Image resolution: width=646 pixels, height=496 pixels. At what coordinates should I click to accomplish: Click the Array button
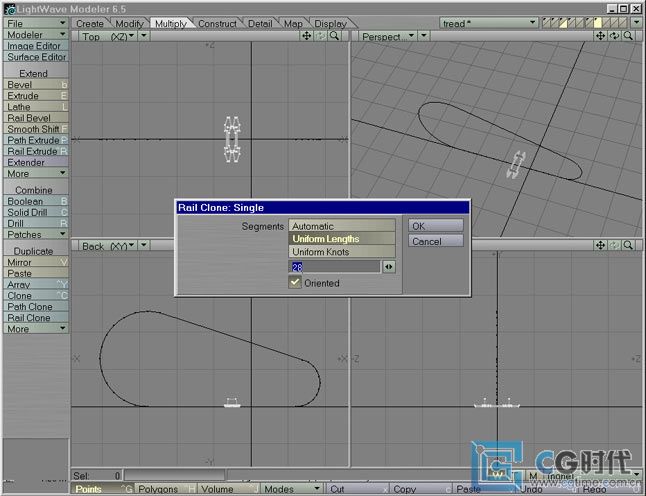[36, 284]
